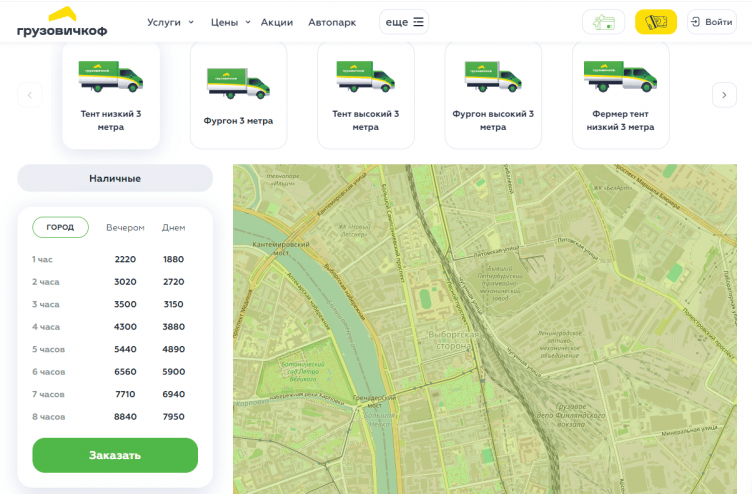The image size is (752, 494).
Task: Choose the Фургон 3 метра truck card
Action: tap(238, 96)
